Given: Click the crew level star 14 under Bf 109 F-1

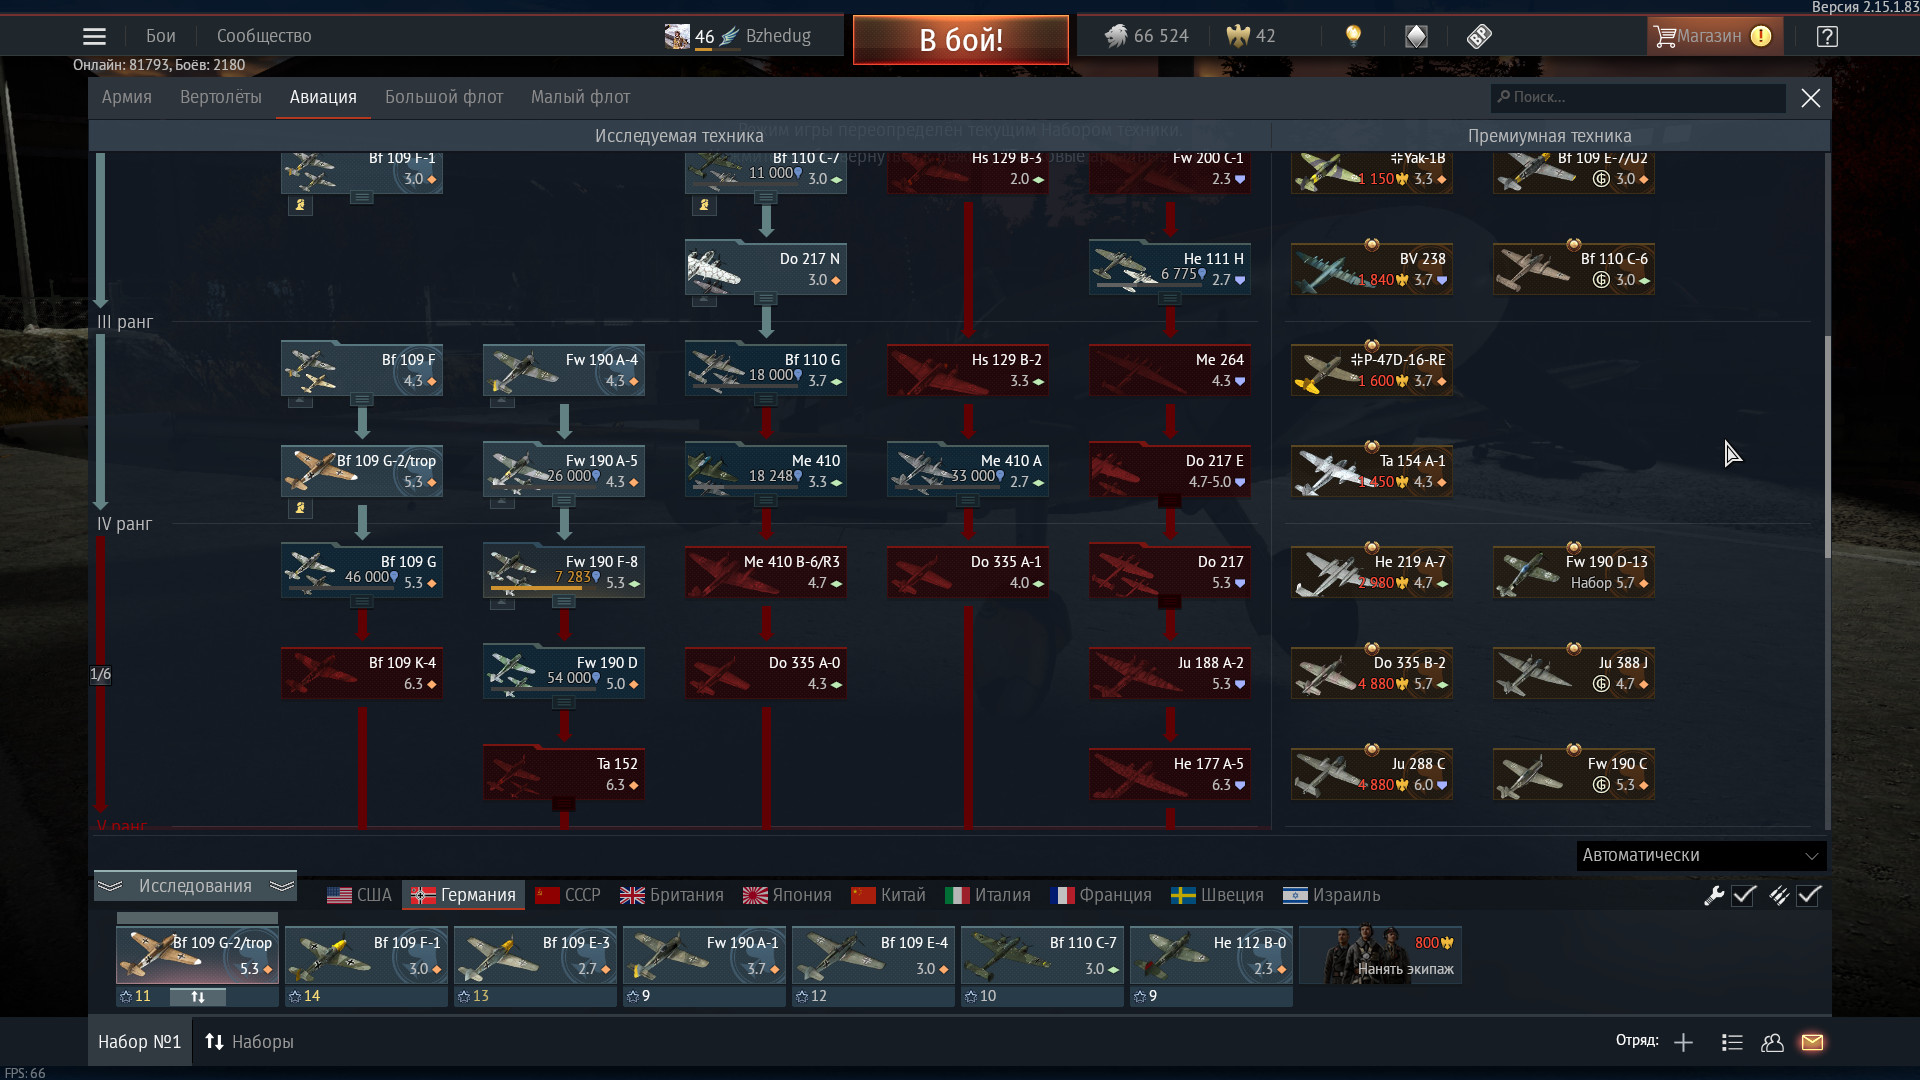Looking at the screenshot, I should [x=304, y=997].
